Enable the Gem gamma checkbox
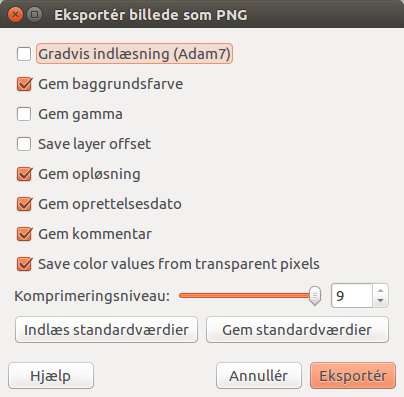Viewport: 404px width, 397px height. [24, 114]
